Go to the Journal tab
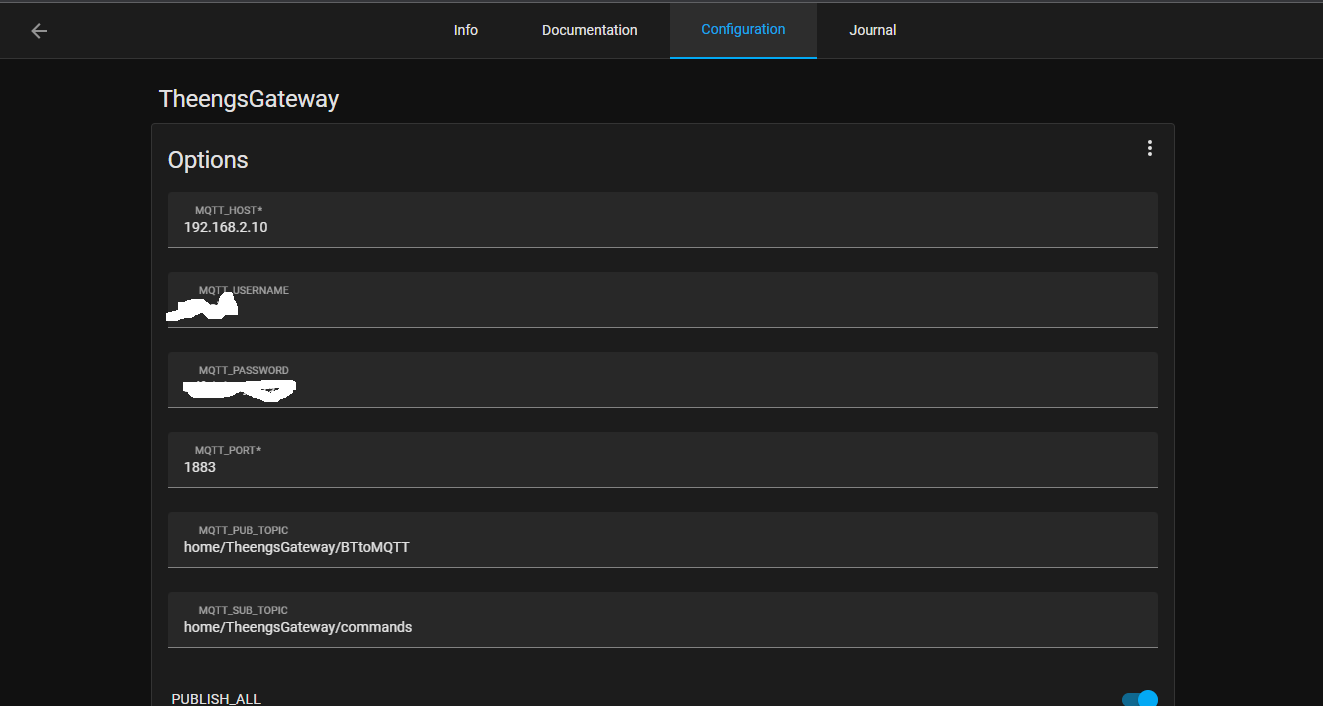This screenshot has width=1323, height=706. point(872,30)
